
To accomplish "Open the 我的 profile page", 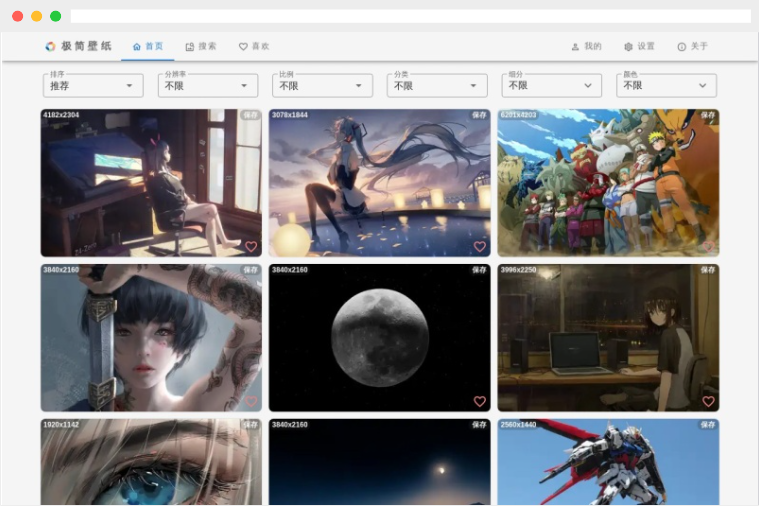I will (587, 46).
